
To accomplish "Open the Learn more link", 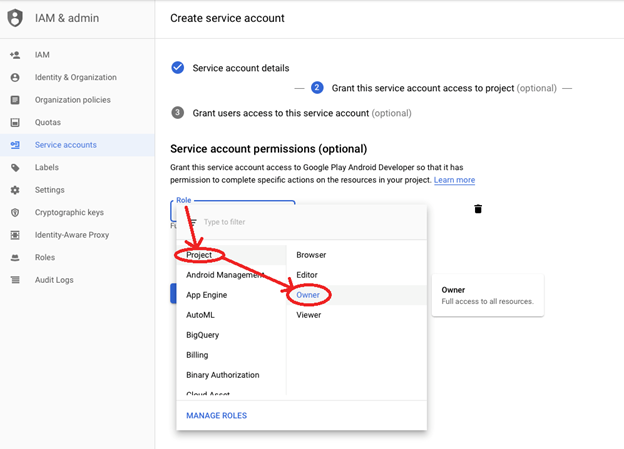I will point(454,180).
